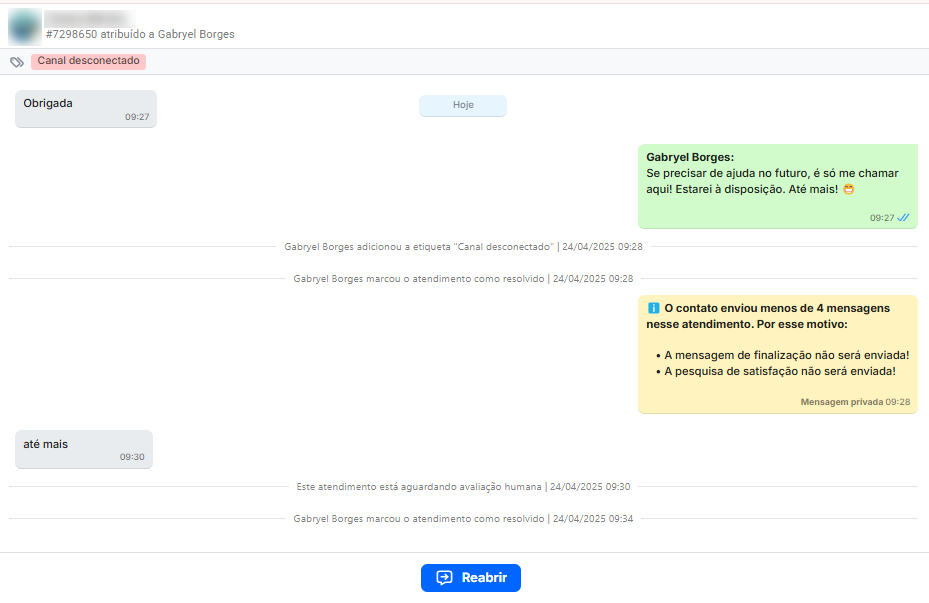929x603 pixels.
Task: Click the "Hoje" date separator chip
Action: click(463, 105)
